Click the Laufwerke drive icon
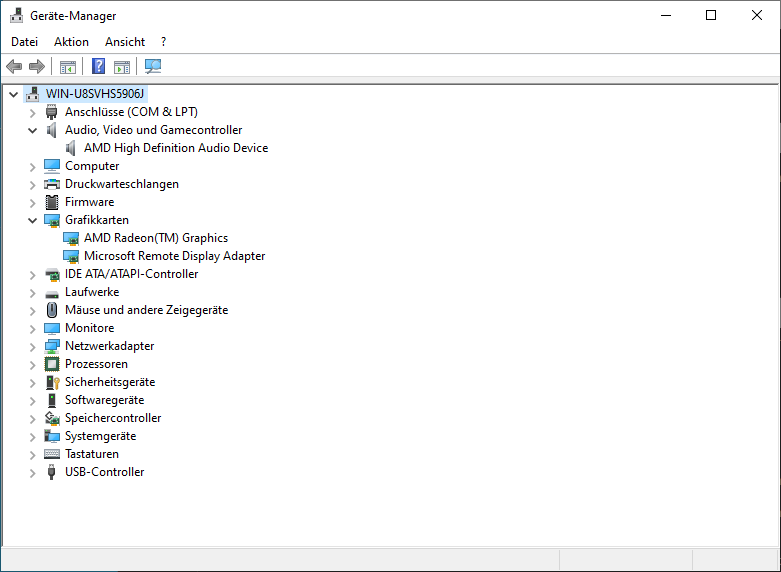The image size is (781, 572). [x=52, y=293]
